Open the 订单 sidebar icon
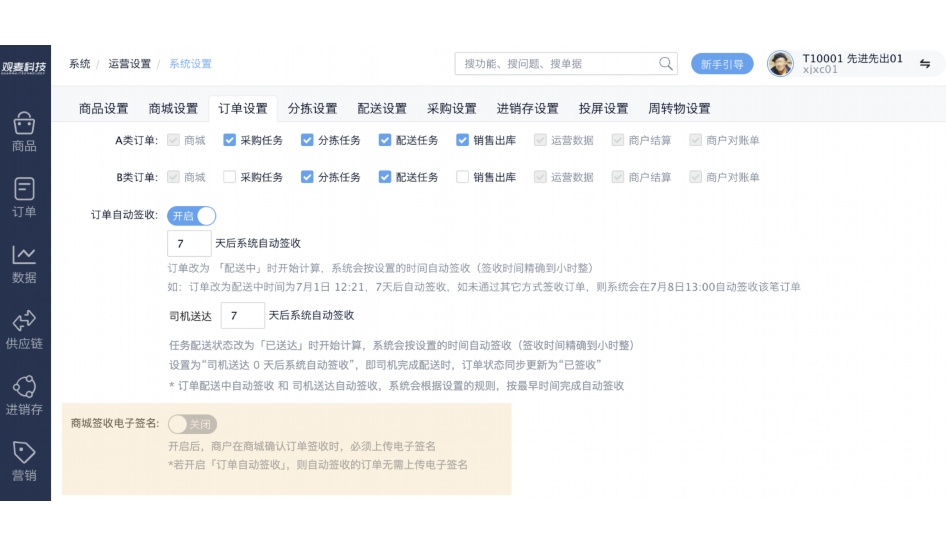Viewport: 946px width, 546px height. pos(24,190)
